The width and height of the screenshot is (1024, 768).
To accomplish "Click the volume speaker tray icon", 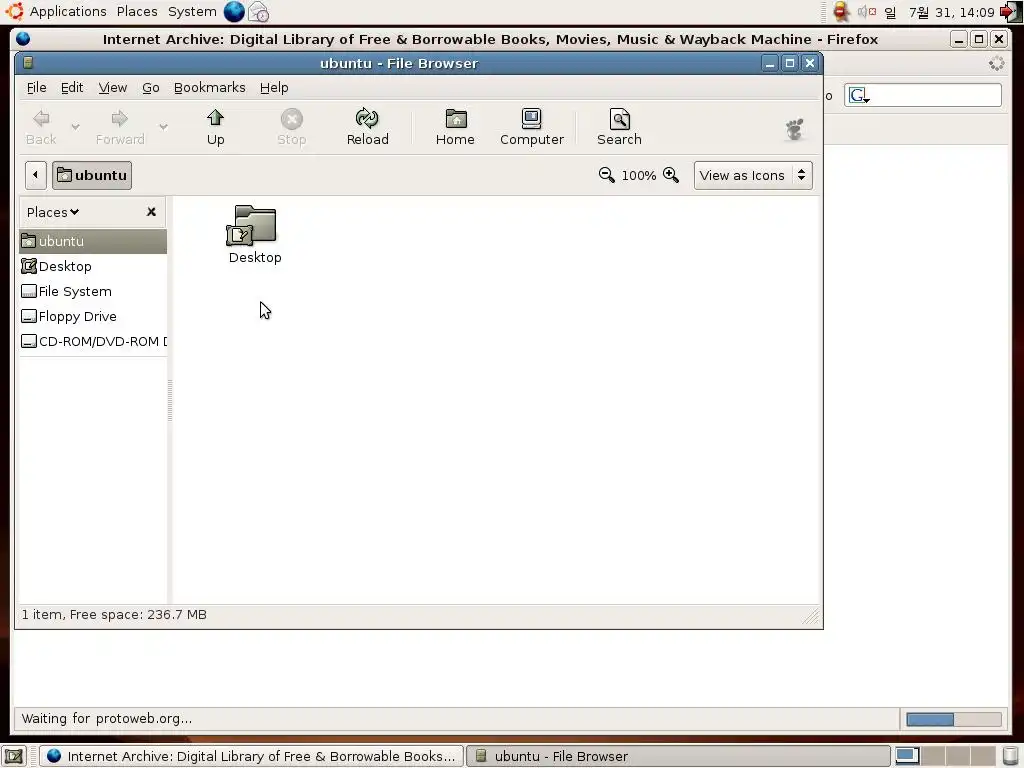I will click(x=867, y=11).
